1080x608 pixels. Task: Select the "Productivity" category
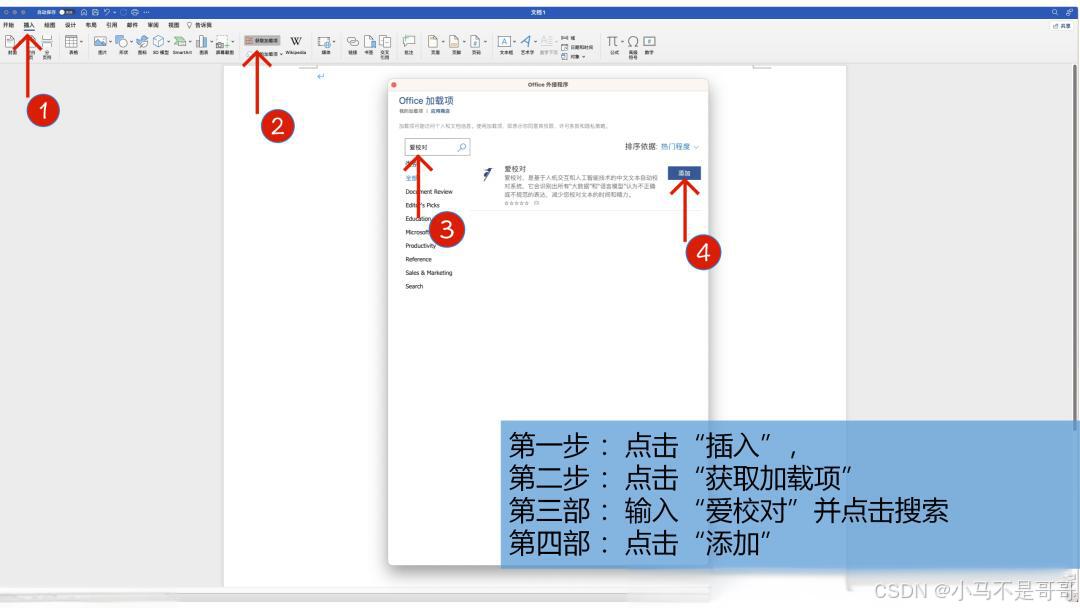(420, 246)
